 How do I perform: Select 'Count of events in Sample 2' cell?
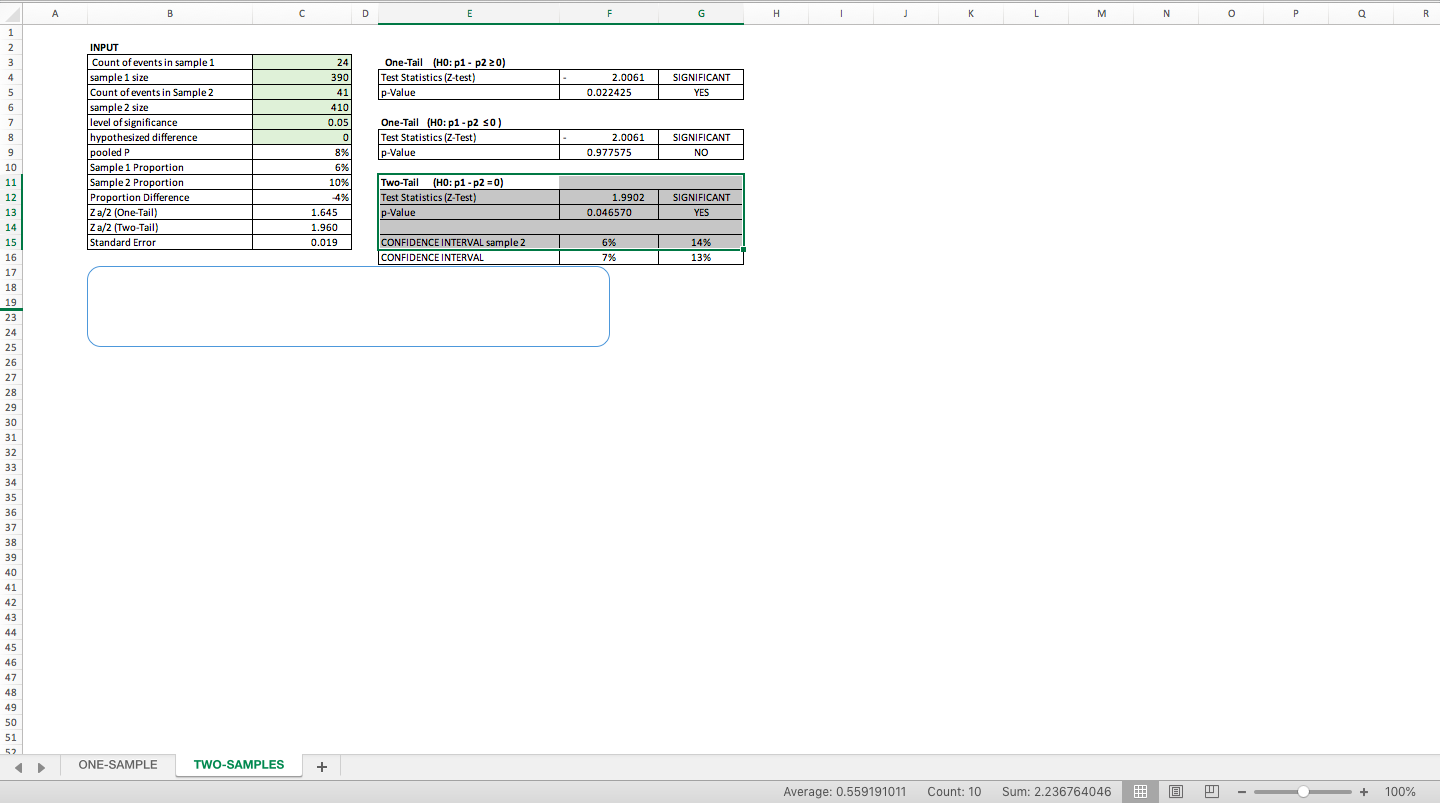pyautogui.click(x=169, y=92)
